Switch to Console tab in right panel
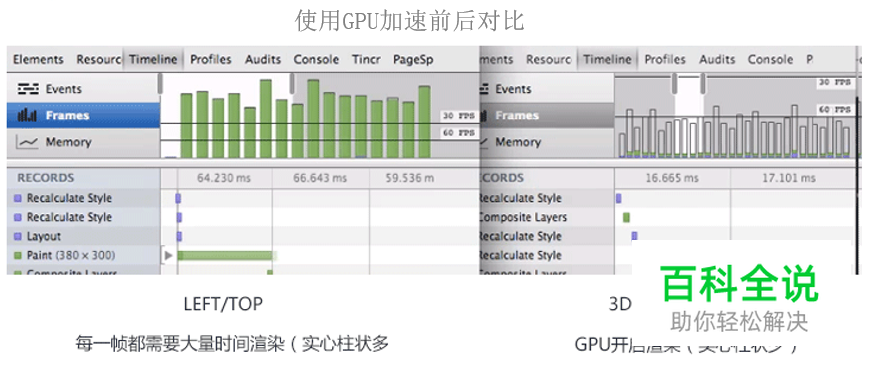Image resolution: width=876 pixels, height=371 pixels. tap(770, 59)
